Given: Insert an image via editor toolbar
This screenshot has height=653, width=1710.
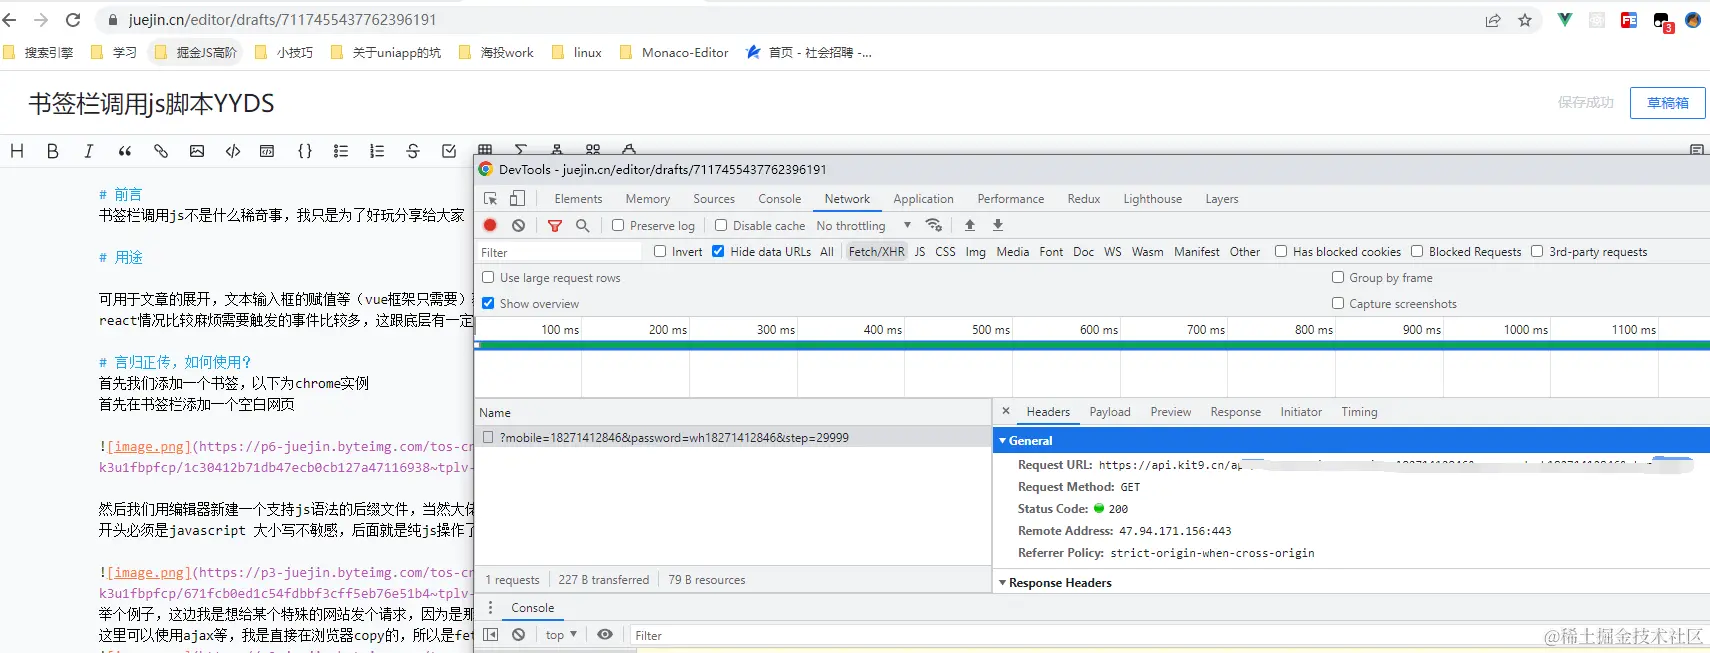Looking at the screenshot, I should click(x=197, y=151).
